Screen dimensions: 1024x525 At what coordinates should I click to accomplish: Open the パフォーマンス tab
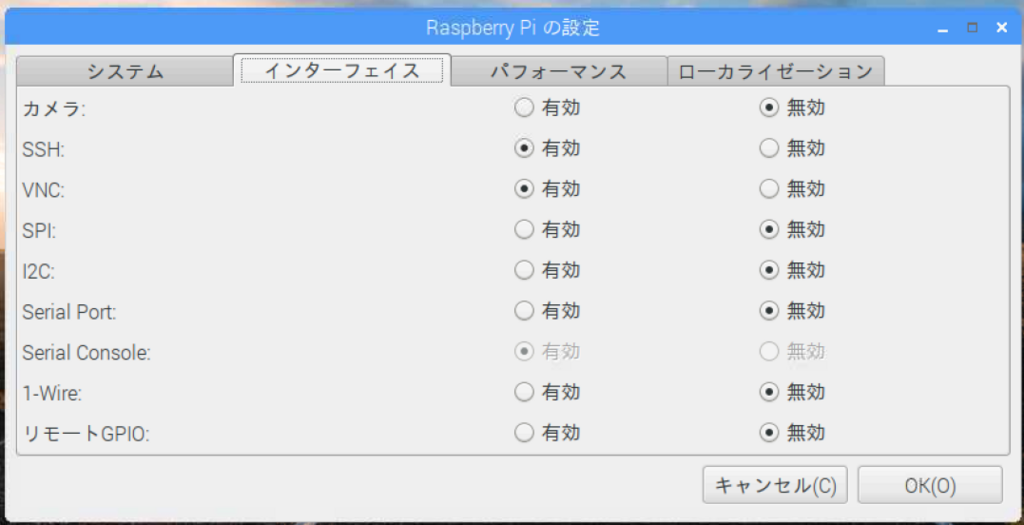click(x=558, y=71)
